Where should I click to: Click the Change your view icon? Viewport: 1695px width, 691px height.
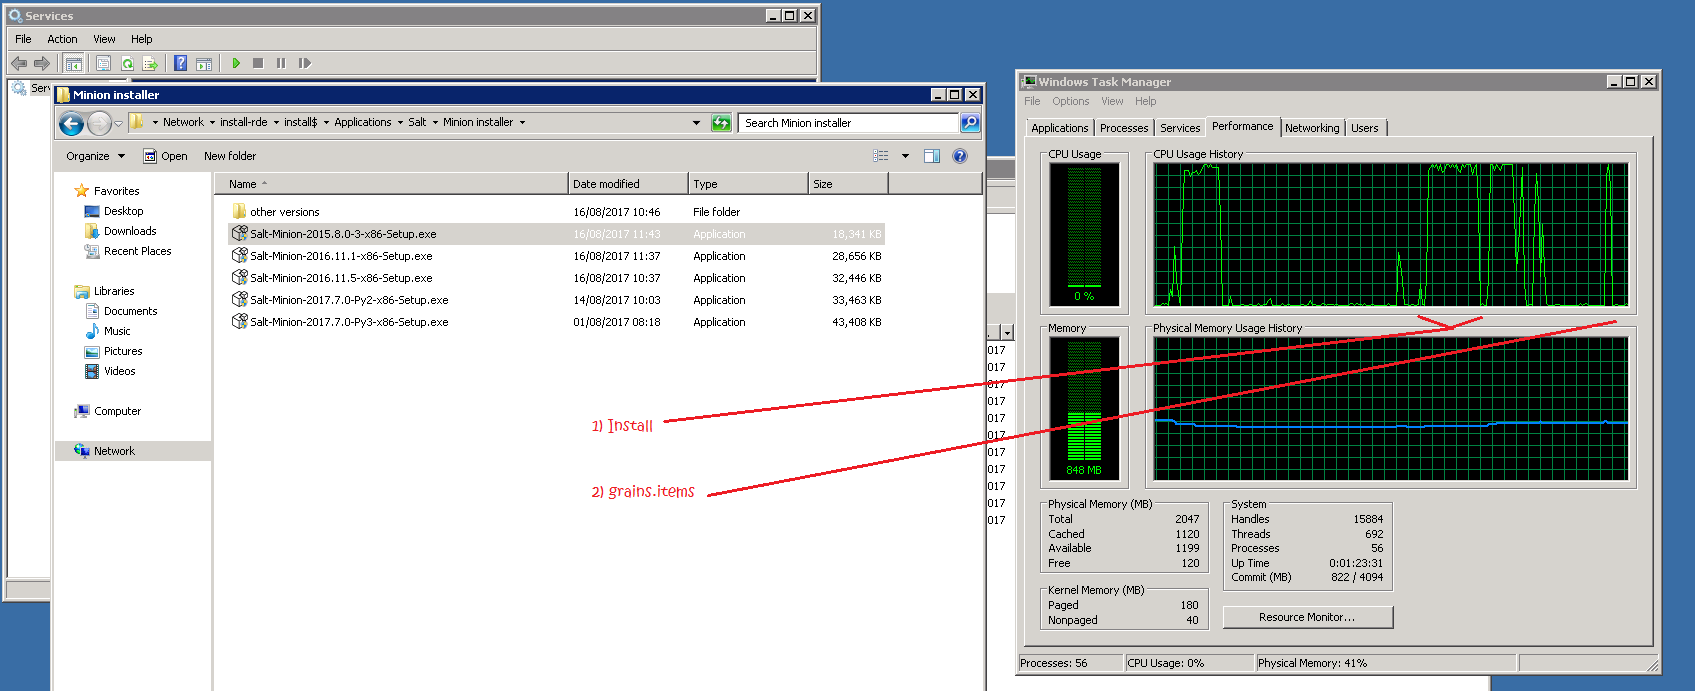[x=881, y=156]
